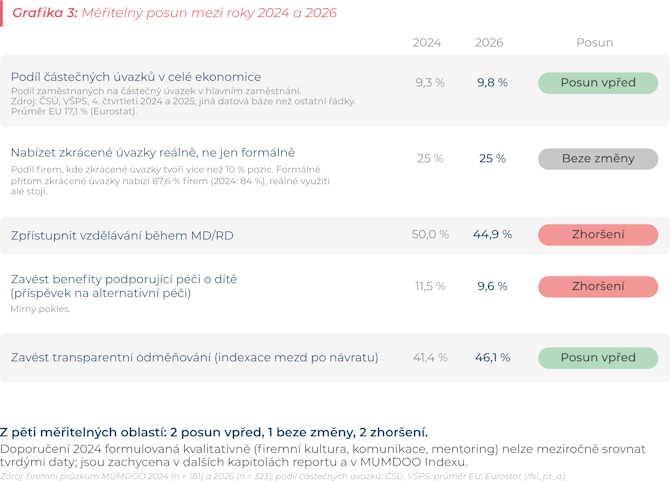670x481 pixels.
Task: Click 'Posun vpřed' badge for částečných úvazků
Action: (598, 83)
